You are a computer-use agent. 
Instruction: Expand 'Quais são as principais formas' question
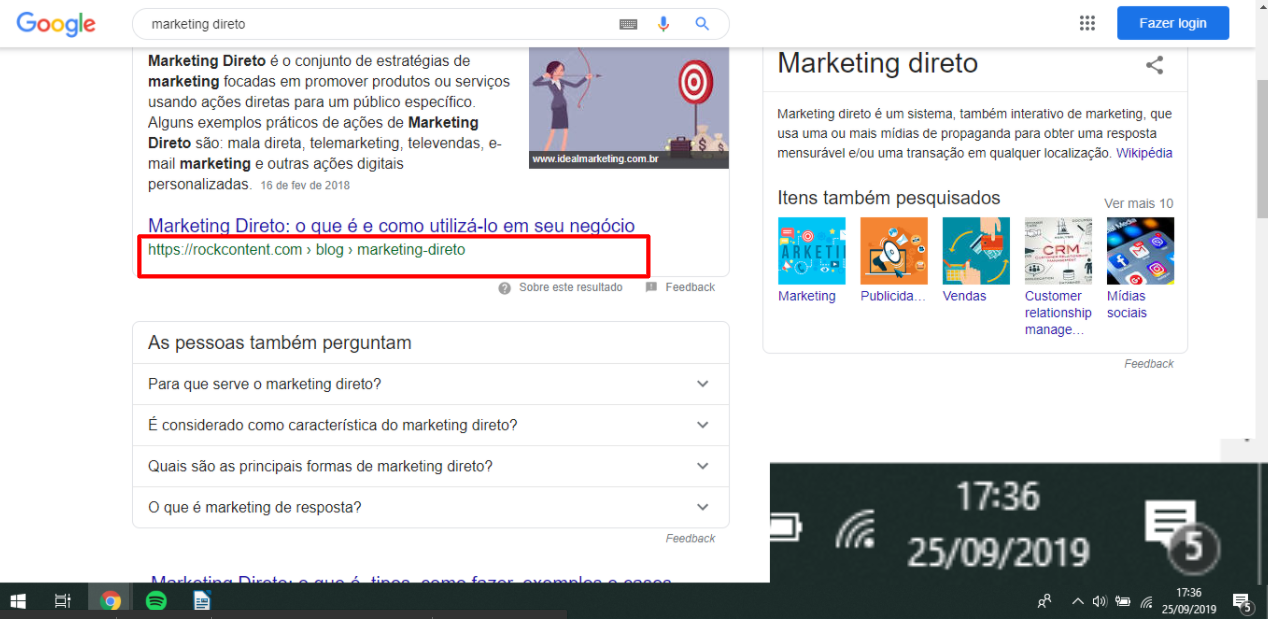click(702, 466)
